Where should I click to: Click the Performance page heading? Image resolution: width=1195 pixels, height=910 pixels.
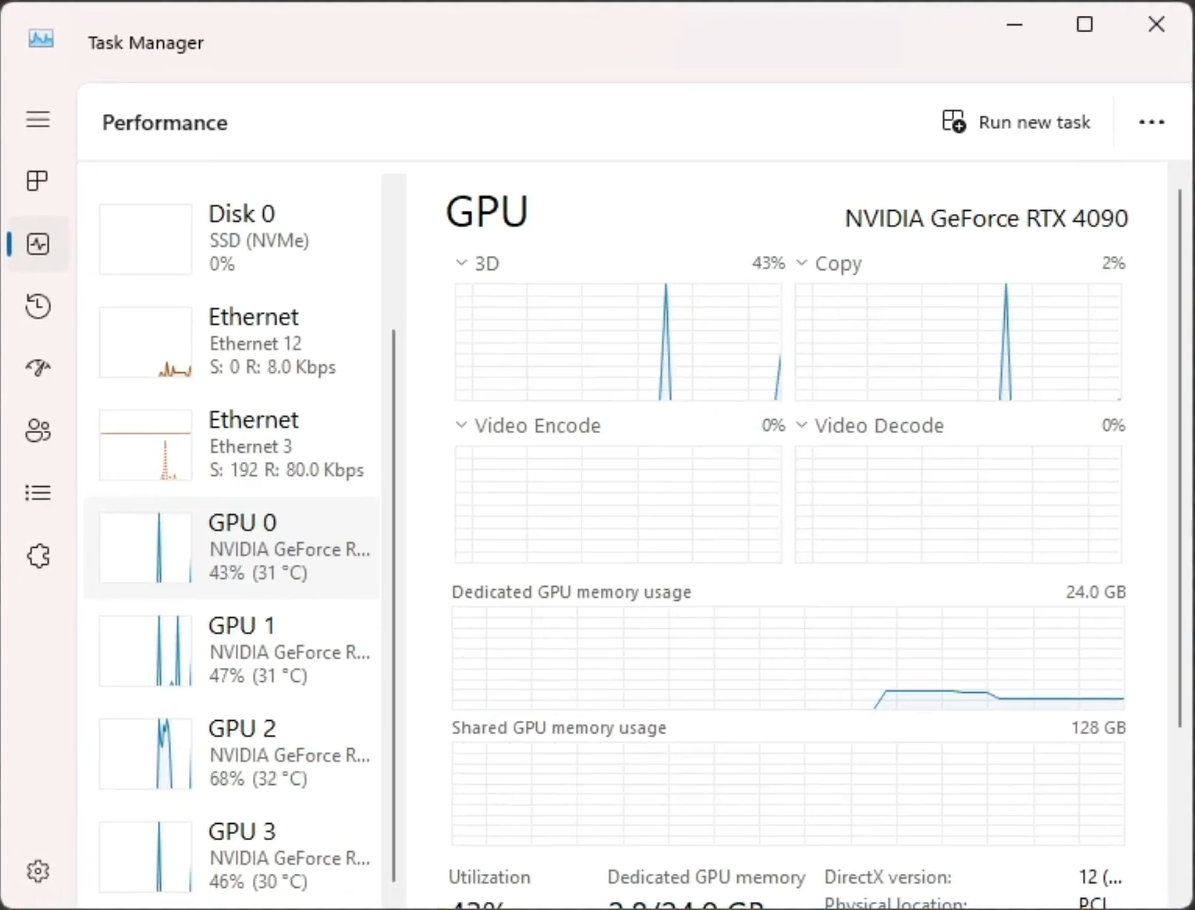pyautogui.click(x=165, y=123)
